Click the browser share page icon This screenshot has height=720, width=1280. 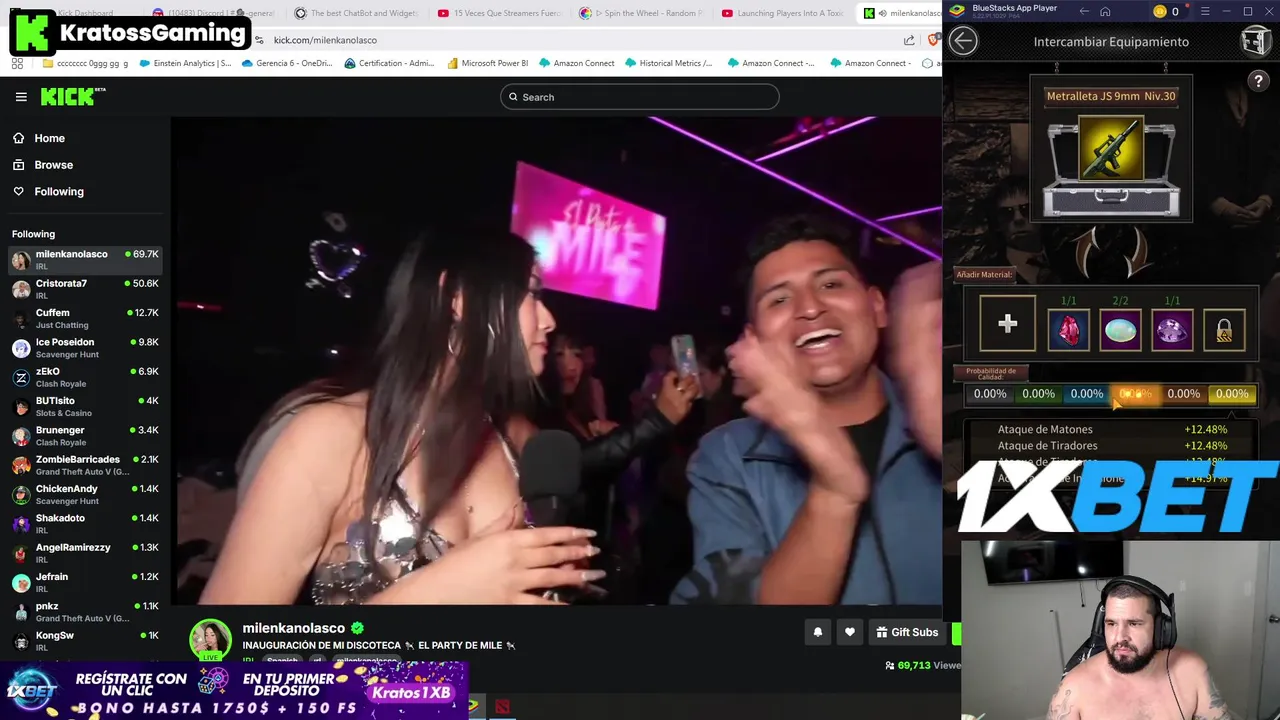(x=909, y=40)
